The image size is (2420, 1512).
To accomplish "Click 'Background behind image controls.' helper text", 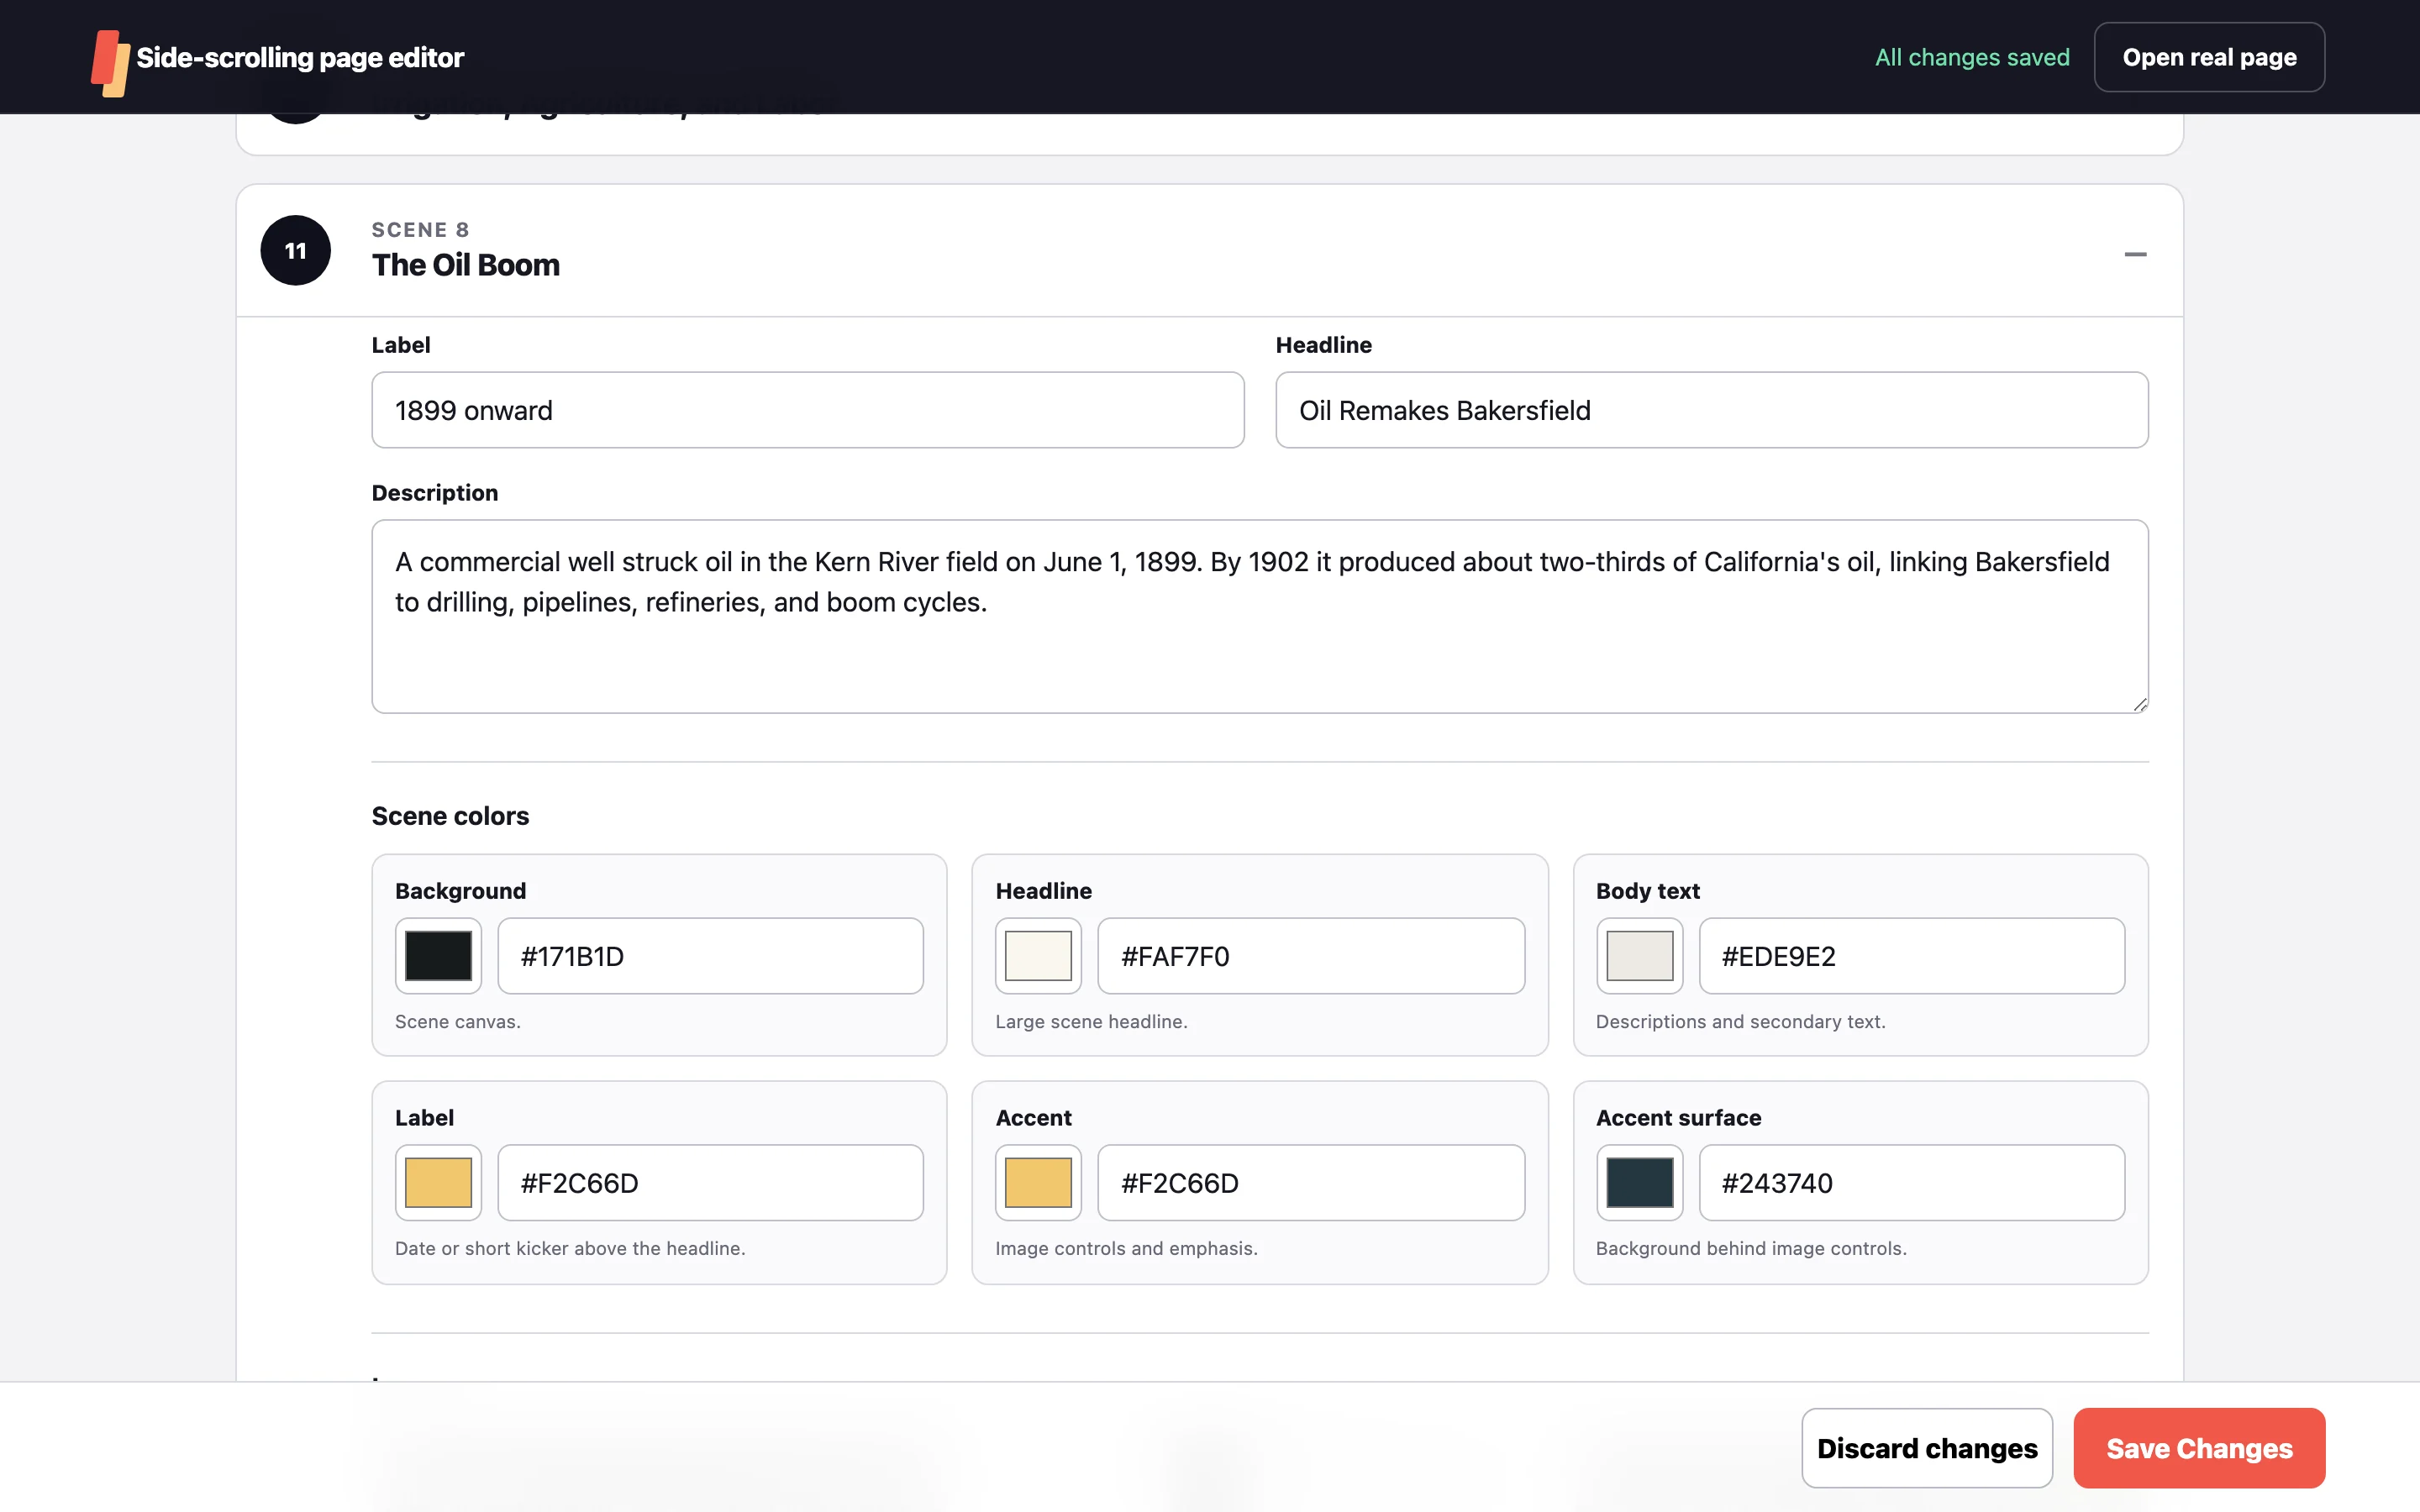I will click(1751, 1249).
